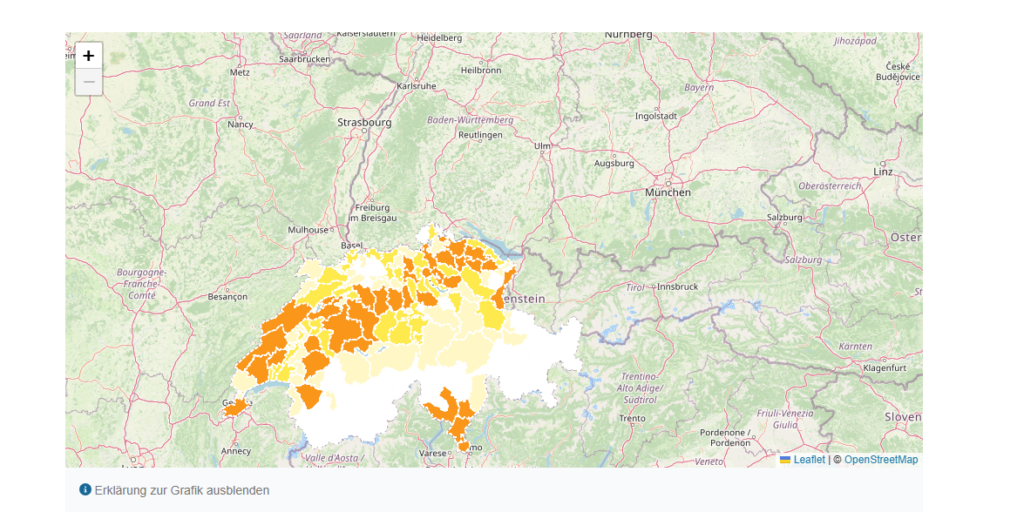Screen dimensions: 1024x512
Task: Zoom in on the map
Action: click(89, 56)
